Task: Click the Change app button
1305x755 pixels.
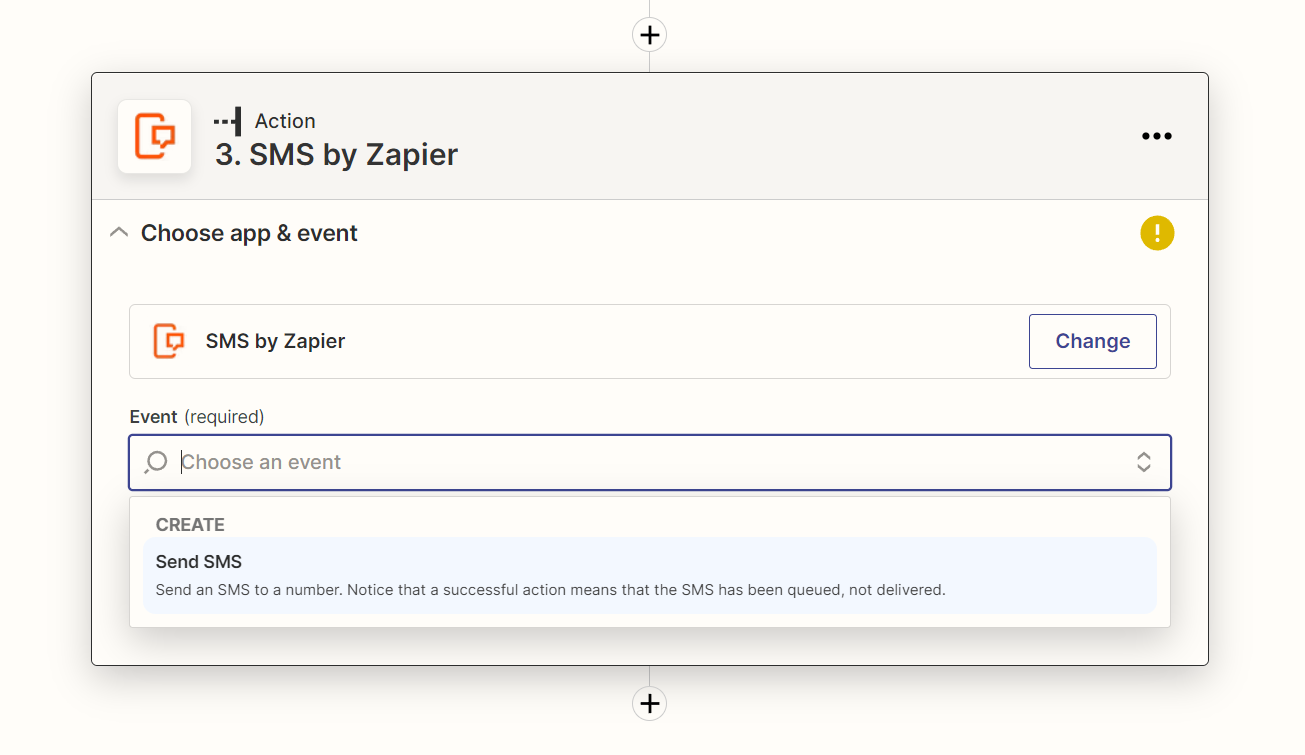Action: 1093,341
